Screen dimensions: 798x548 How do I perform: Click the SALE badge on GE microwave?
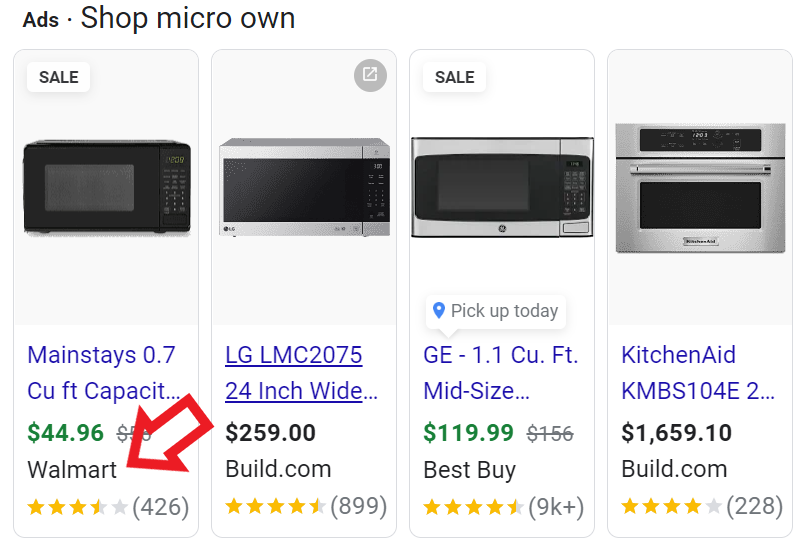(455, 77)
